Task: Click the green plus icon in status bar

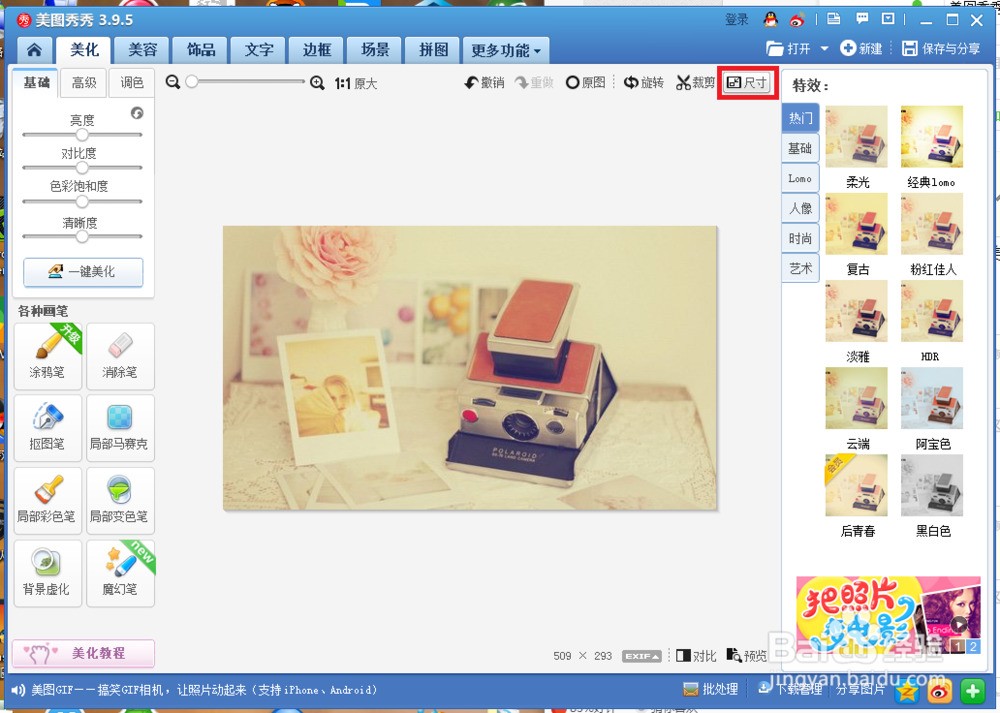Action: click(973, 691)
